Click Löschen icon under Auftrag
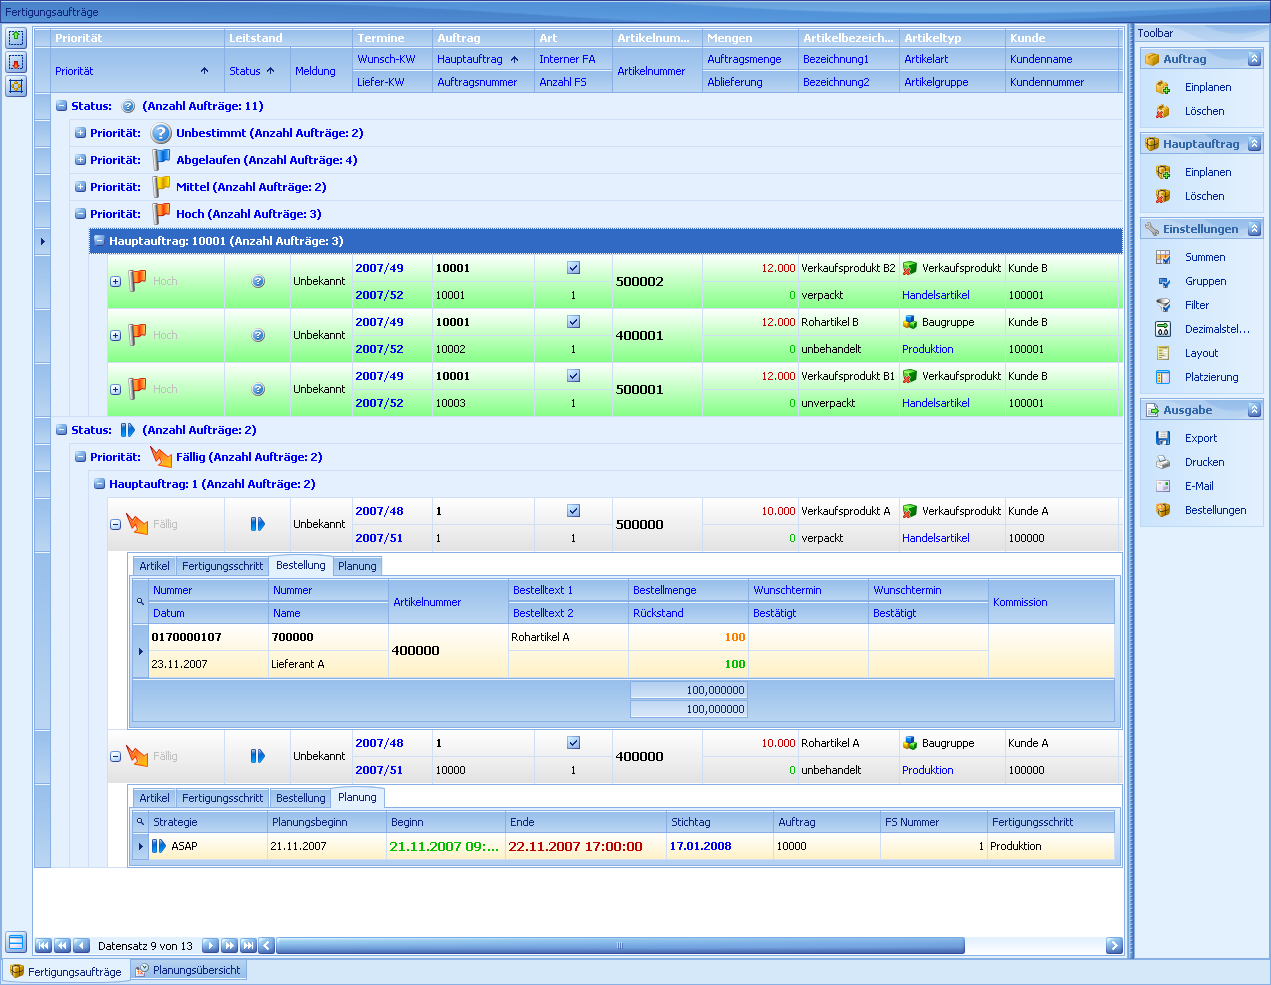 pyautogui.click(x=1163, y=111)
